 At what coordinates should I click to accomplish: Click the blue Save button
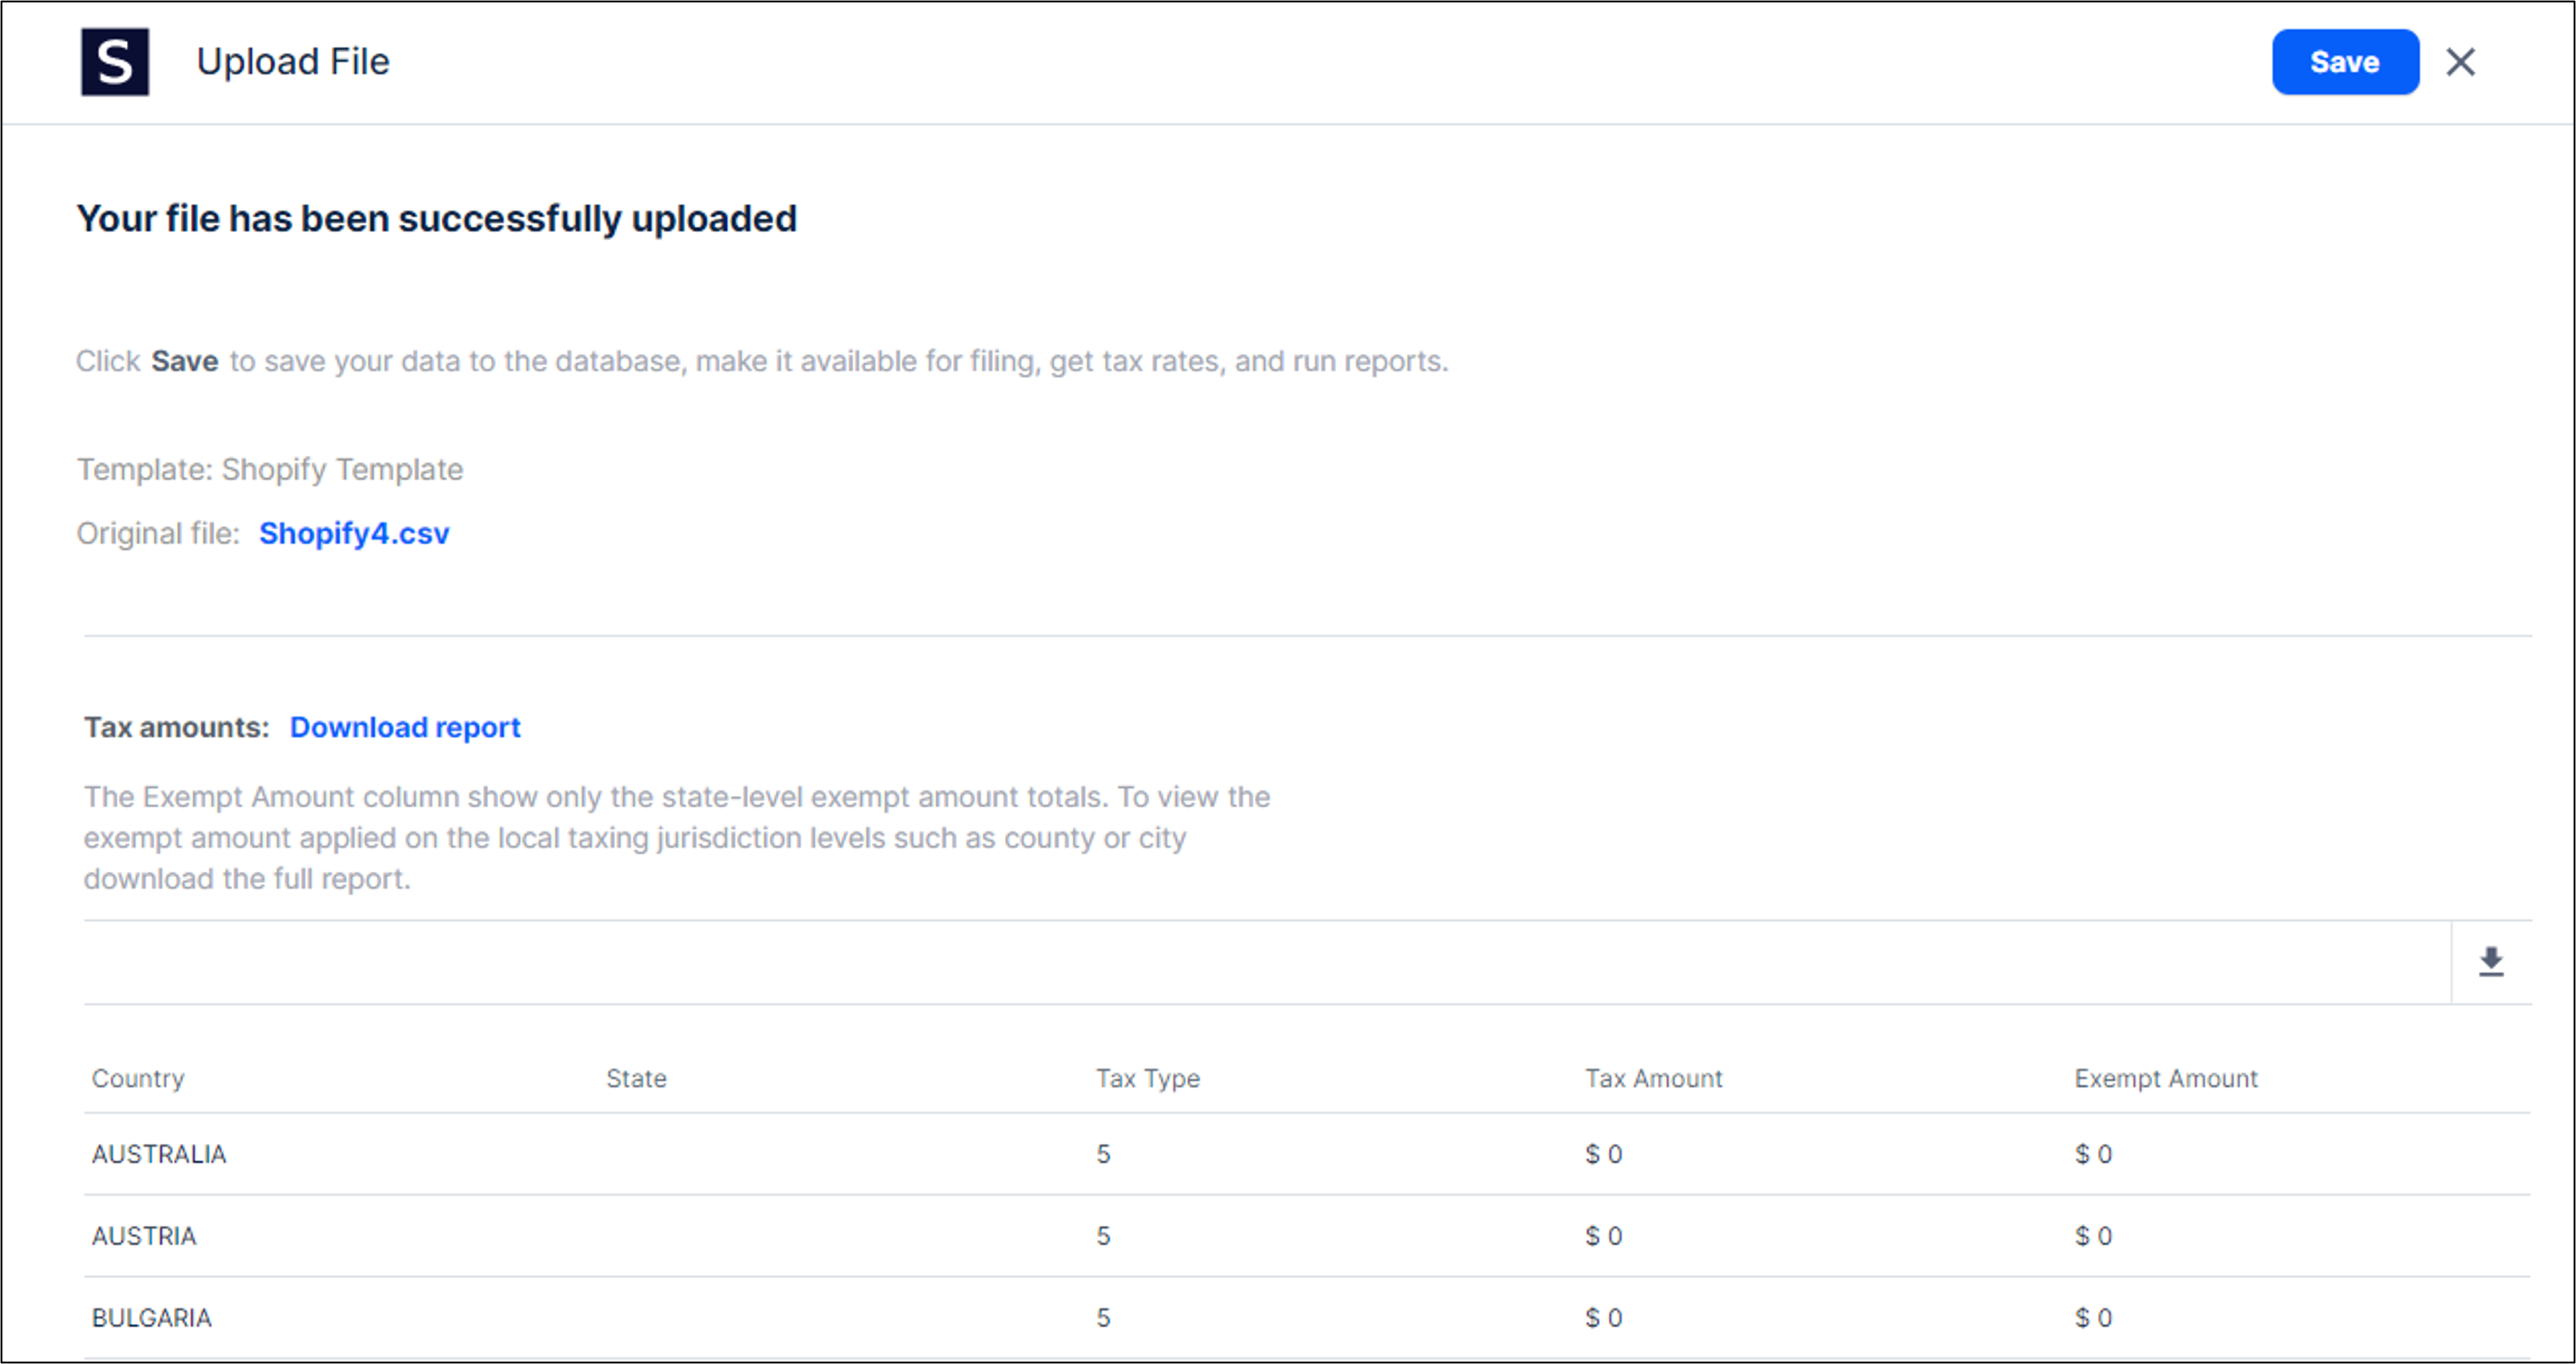(2344, 62)
